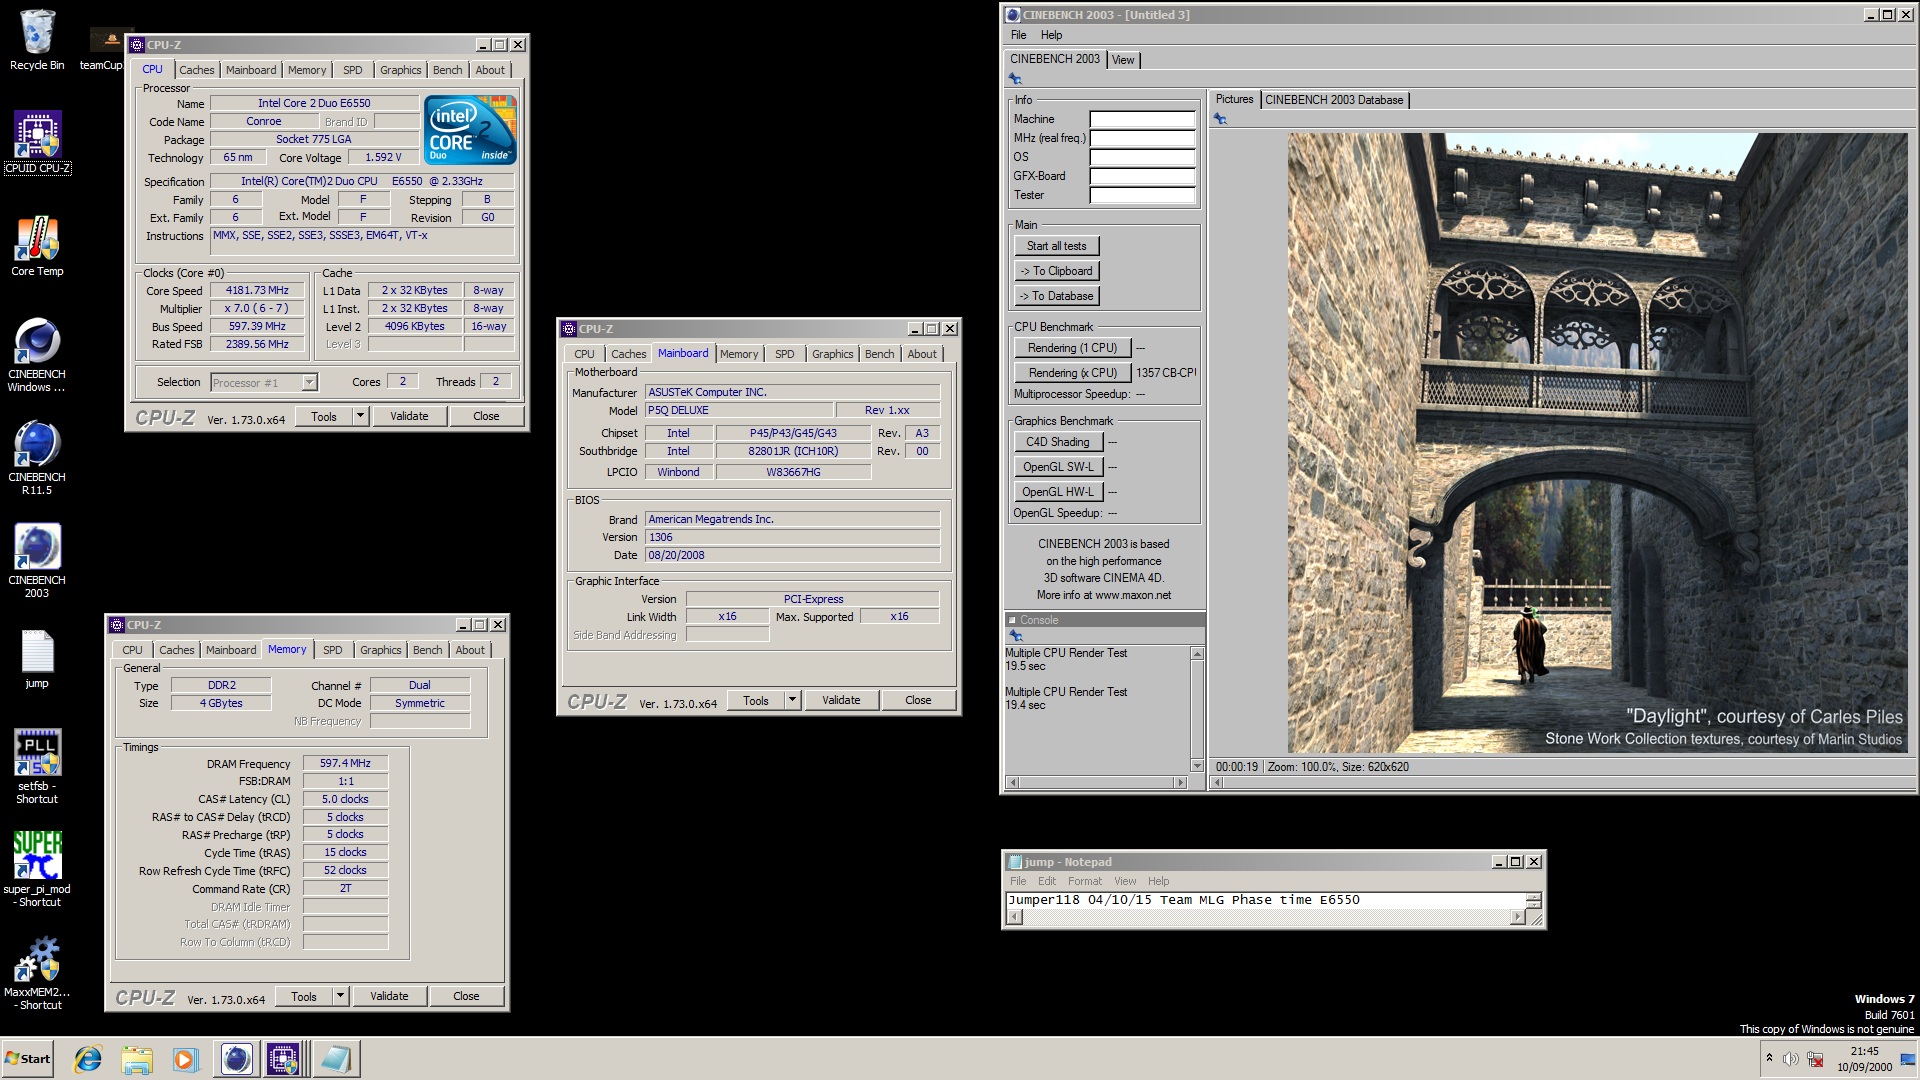Viewport: 1920px width, 1080px height.
Task: Click Notepad horizontal scrollbar left arrow
Action: [1015, 917]
